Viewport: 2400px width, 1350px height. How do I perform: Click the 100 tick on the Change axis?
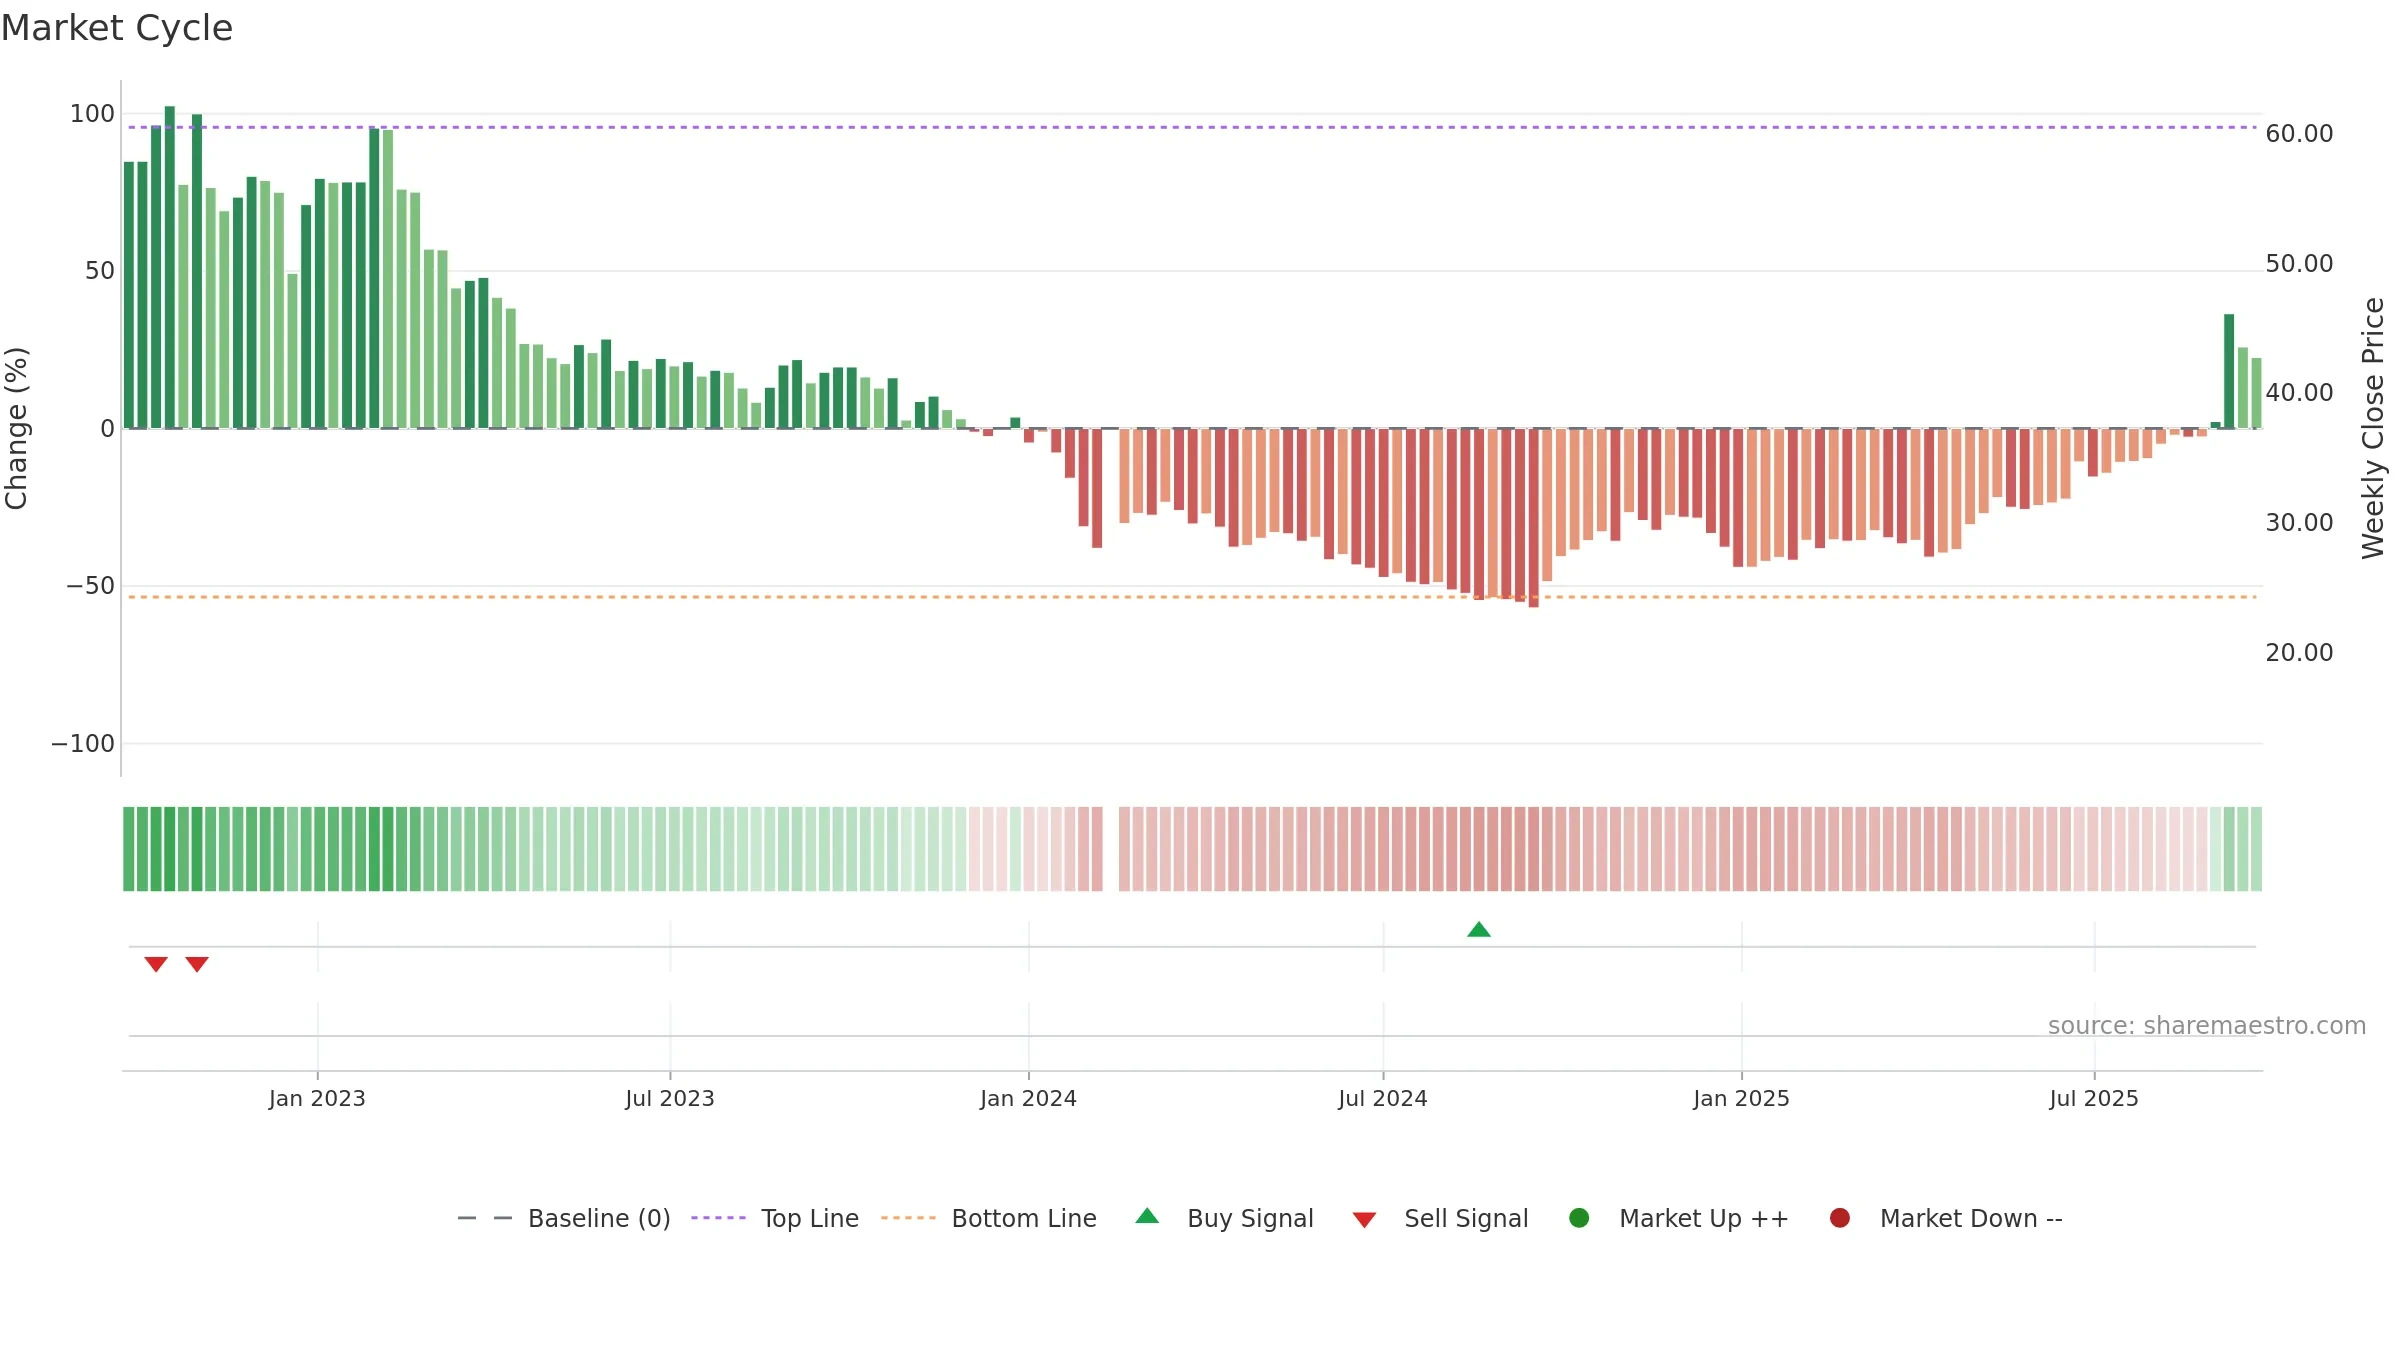pos(92,114)
